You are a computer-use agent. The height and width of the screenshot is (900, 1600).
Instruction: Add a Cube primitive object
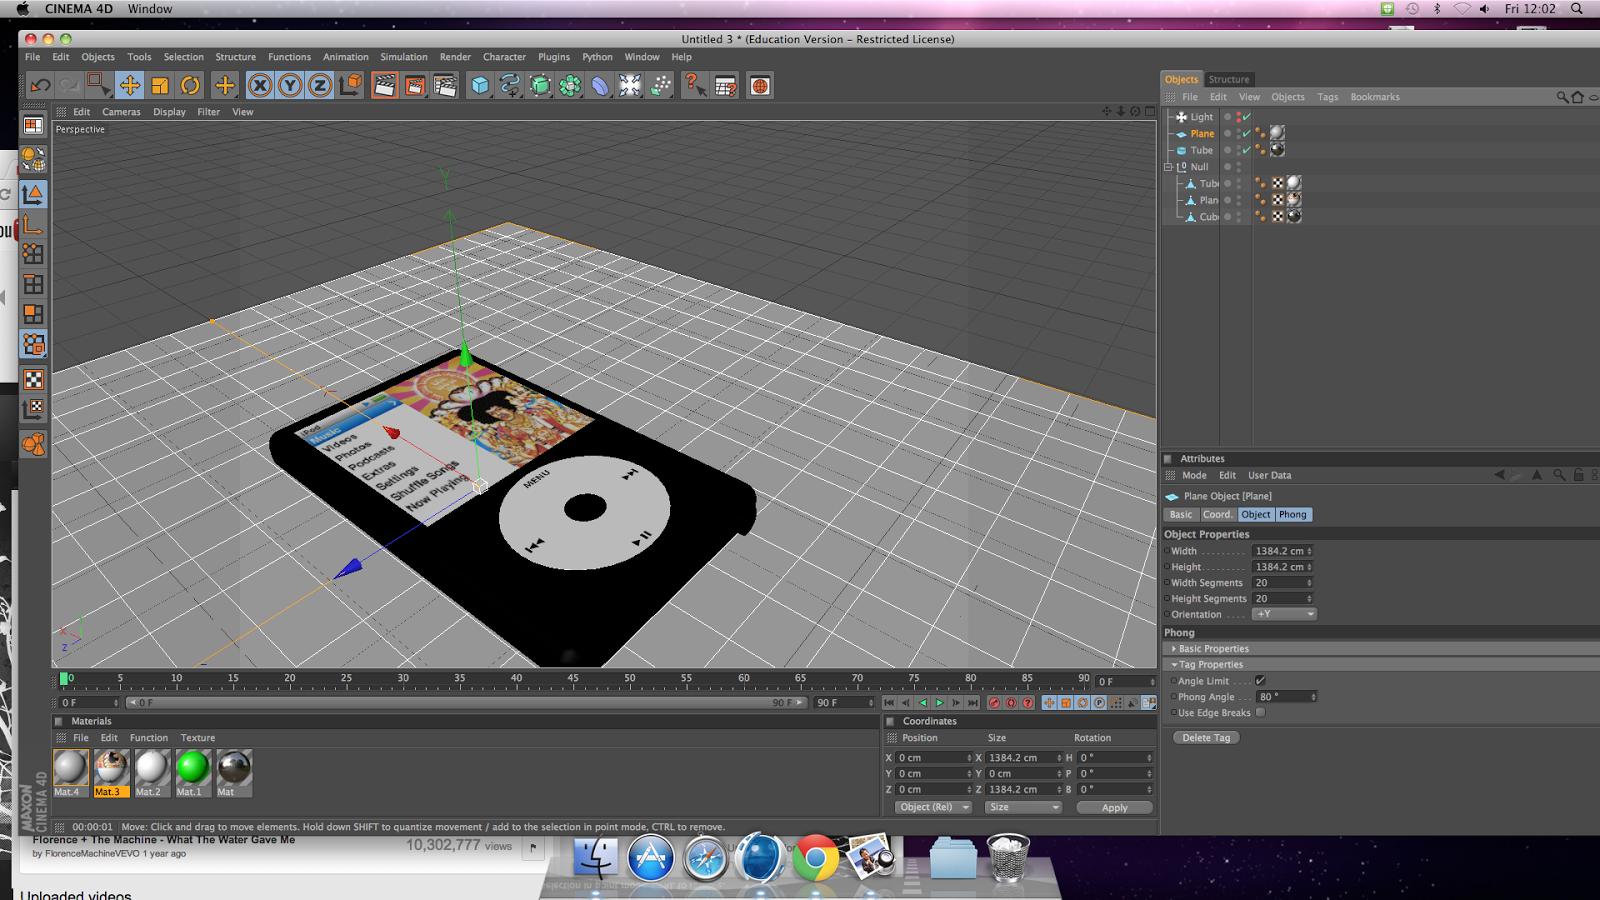[x=480, y=86]
